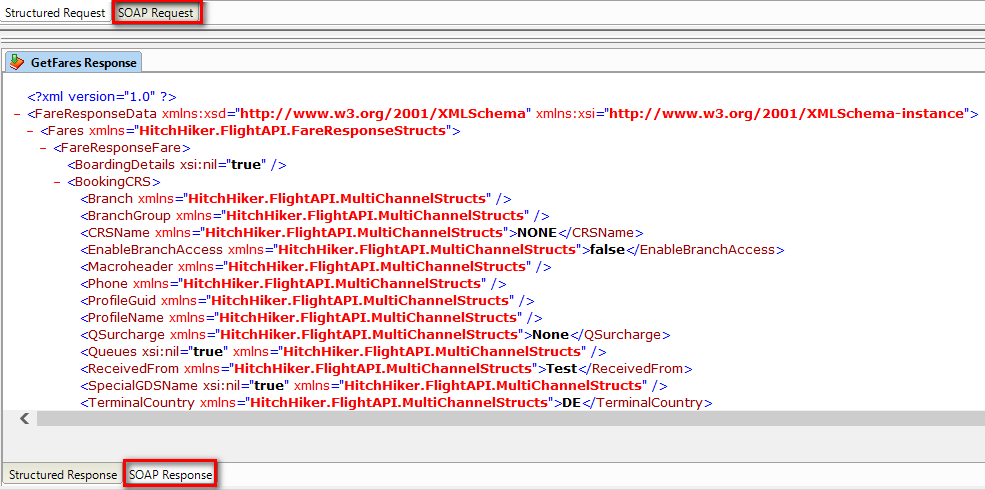Switch to the SOAP Request tab

click(x=156, y=13)
